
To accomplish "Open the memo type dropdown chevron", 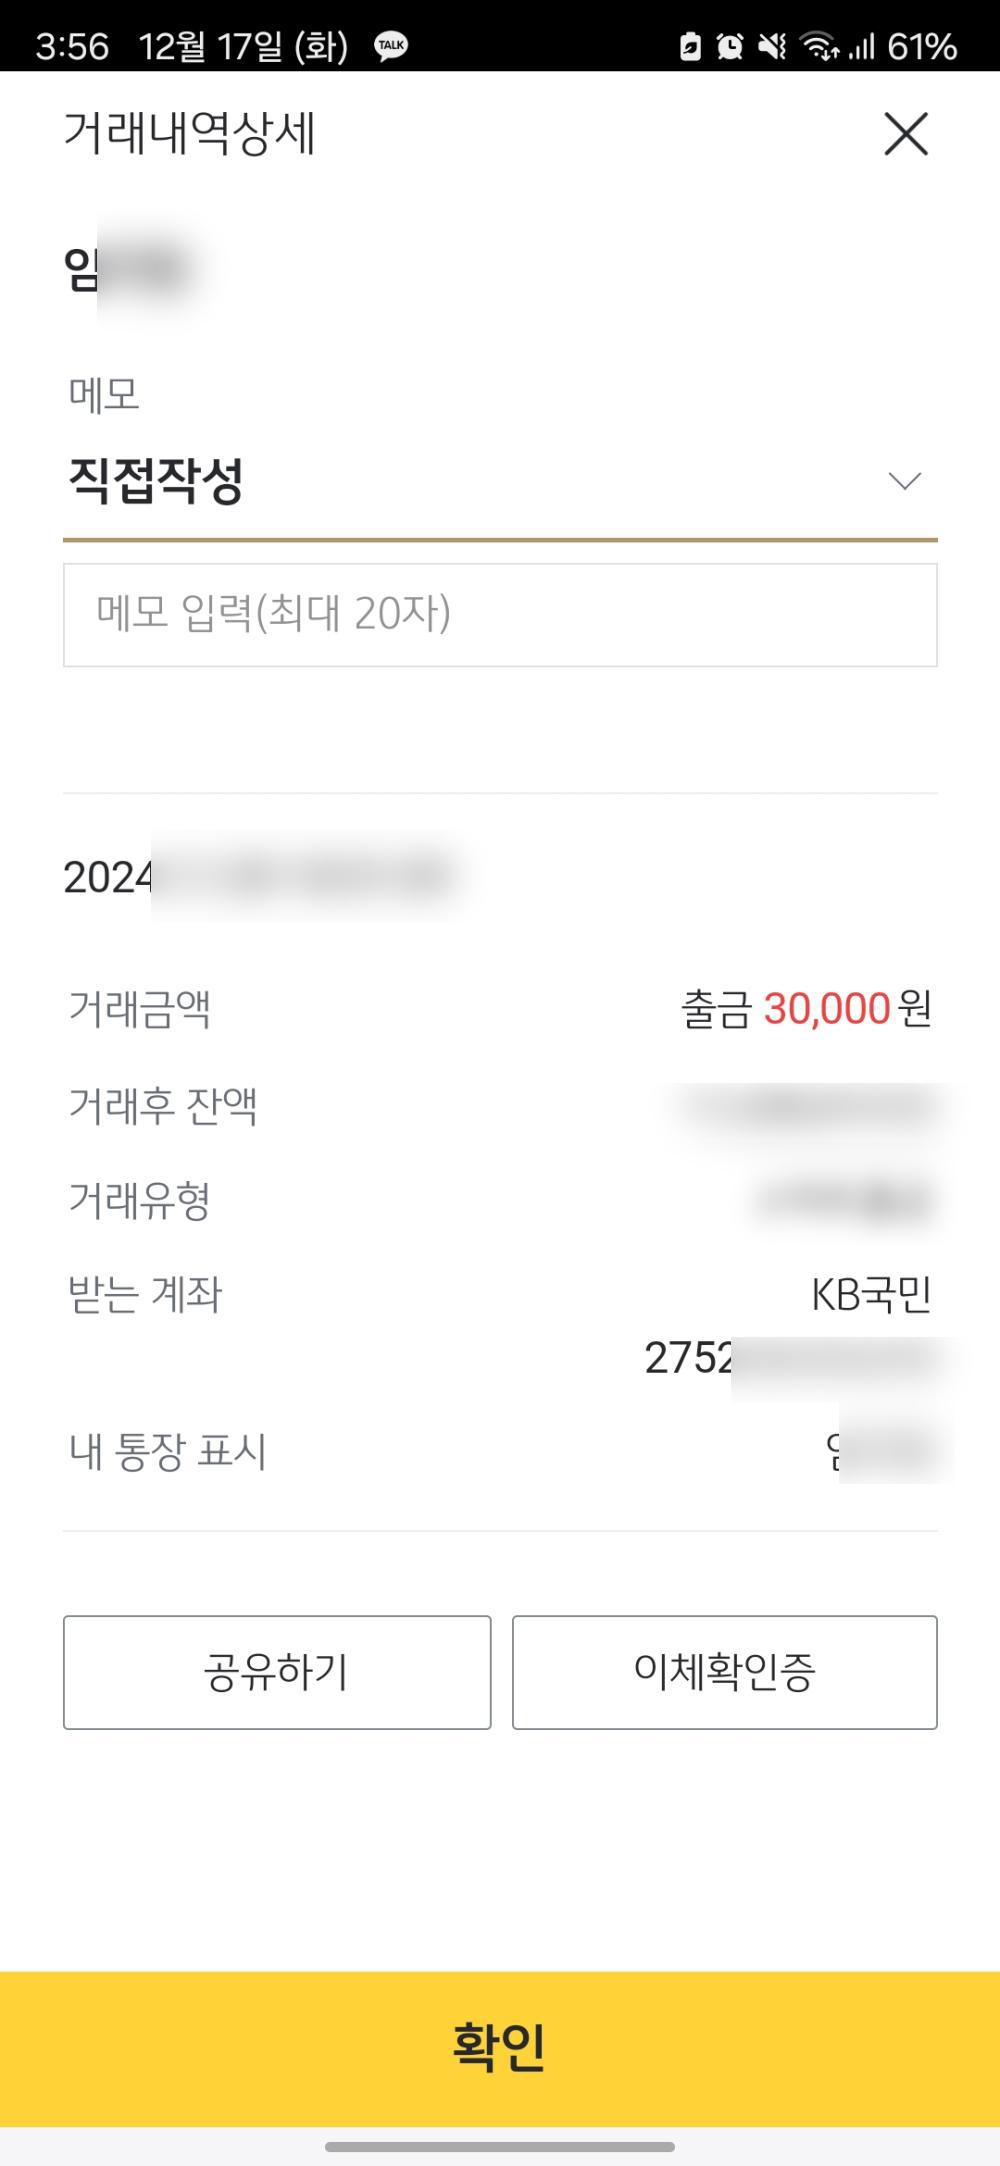I will click(x=904, y=482).
